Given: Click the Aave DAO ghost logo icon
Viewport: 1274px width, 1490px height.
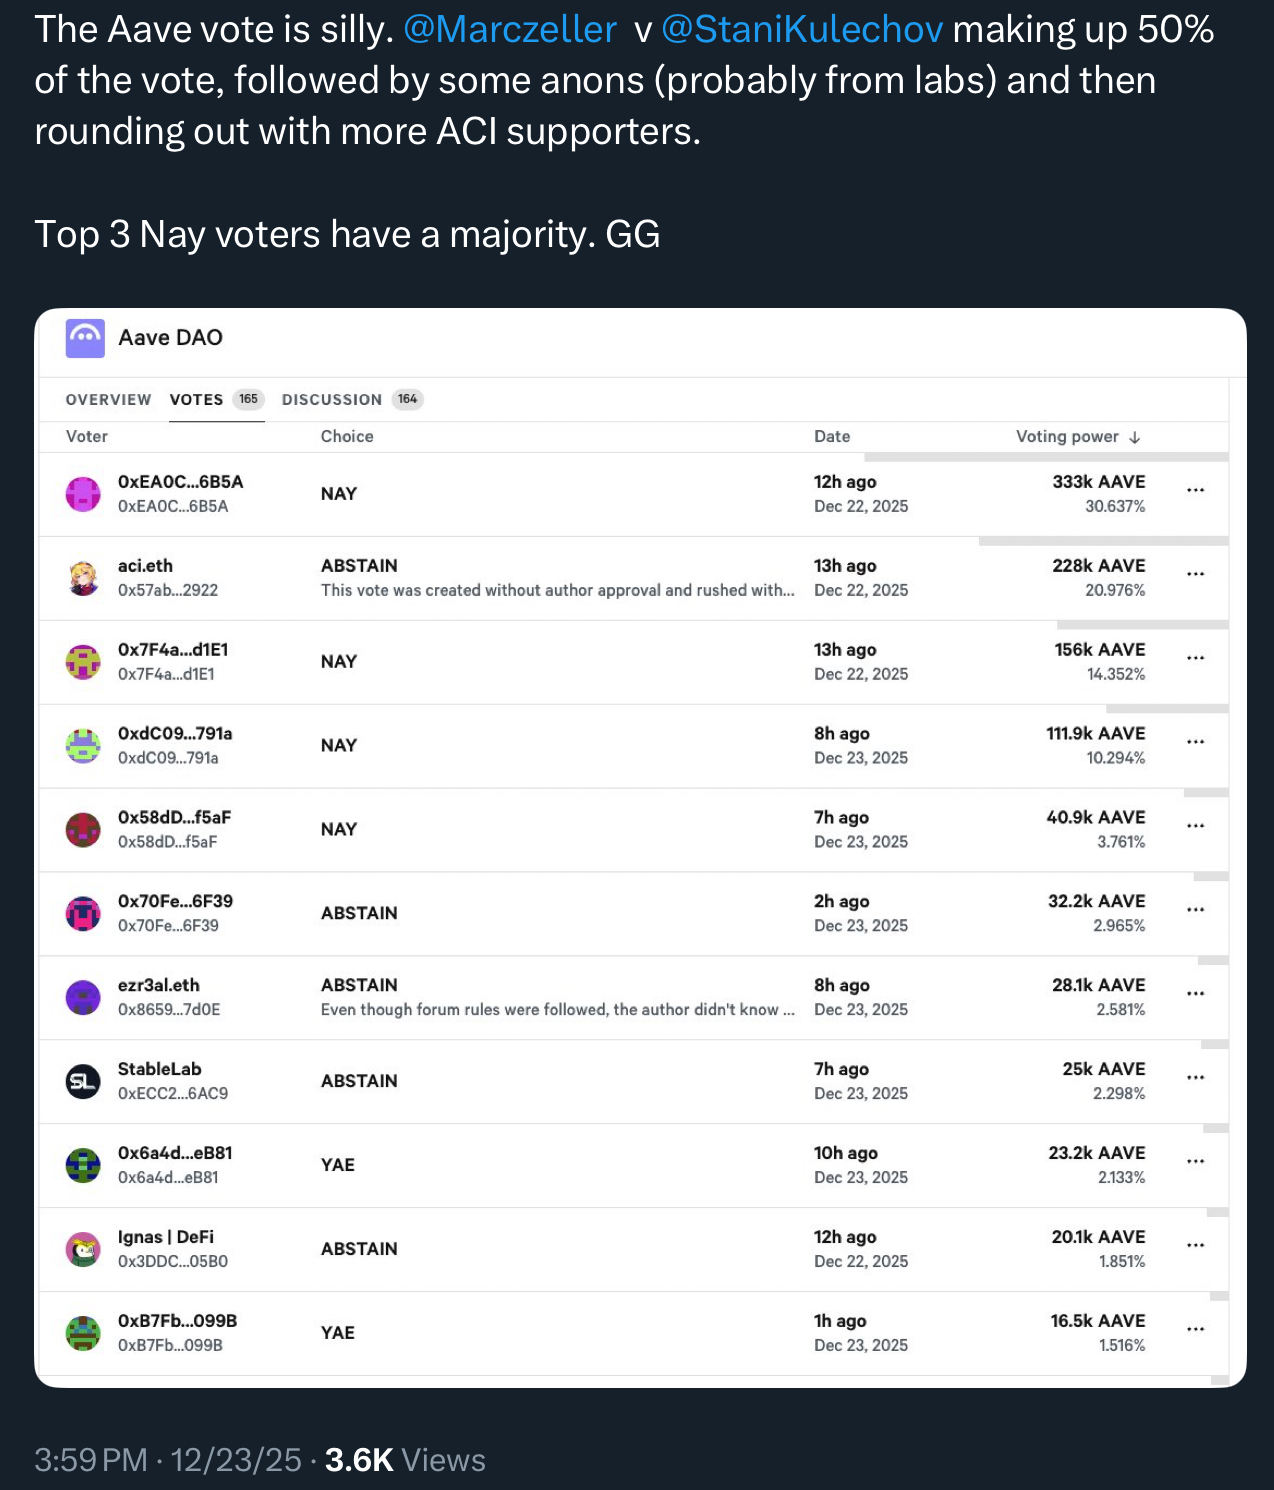Looking at the screenshot, I should point(85,338).
